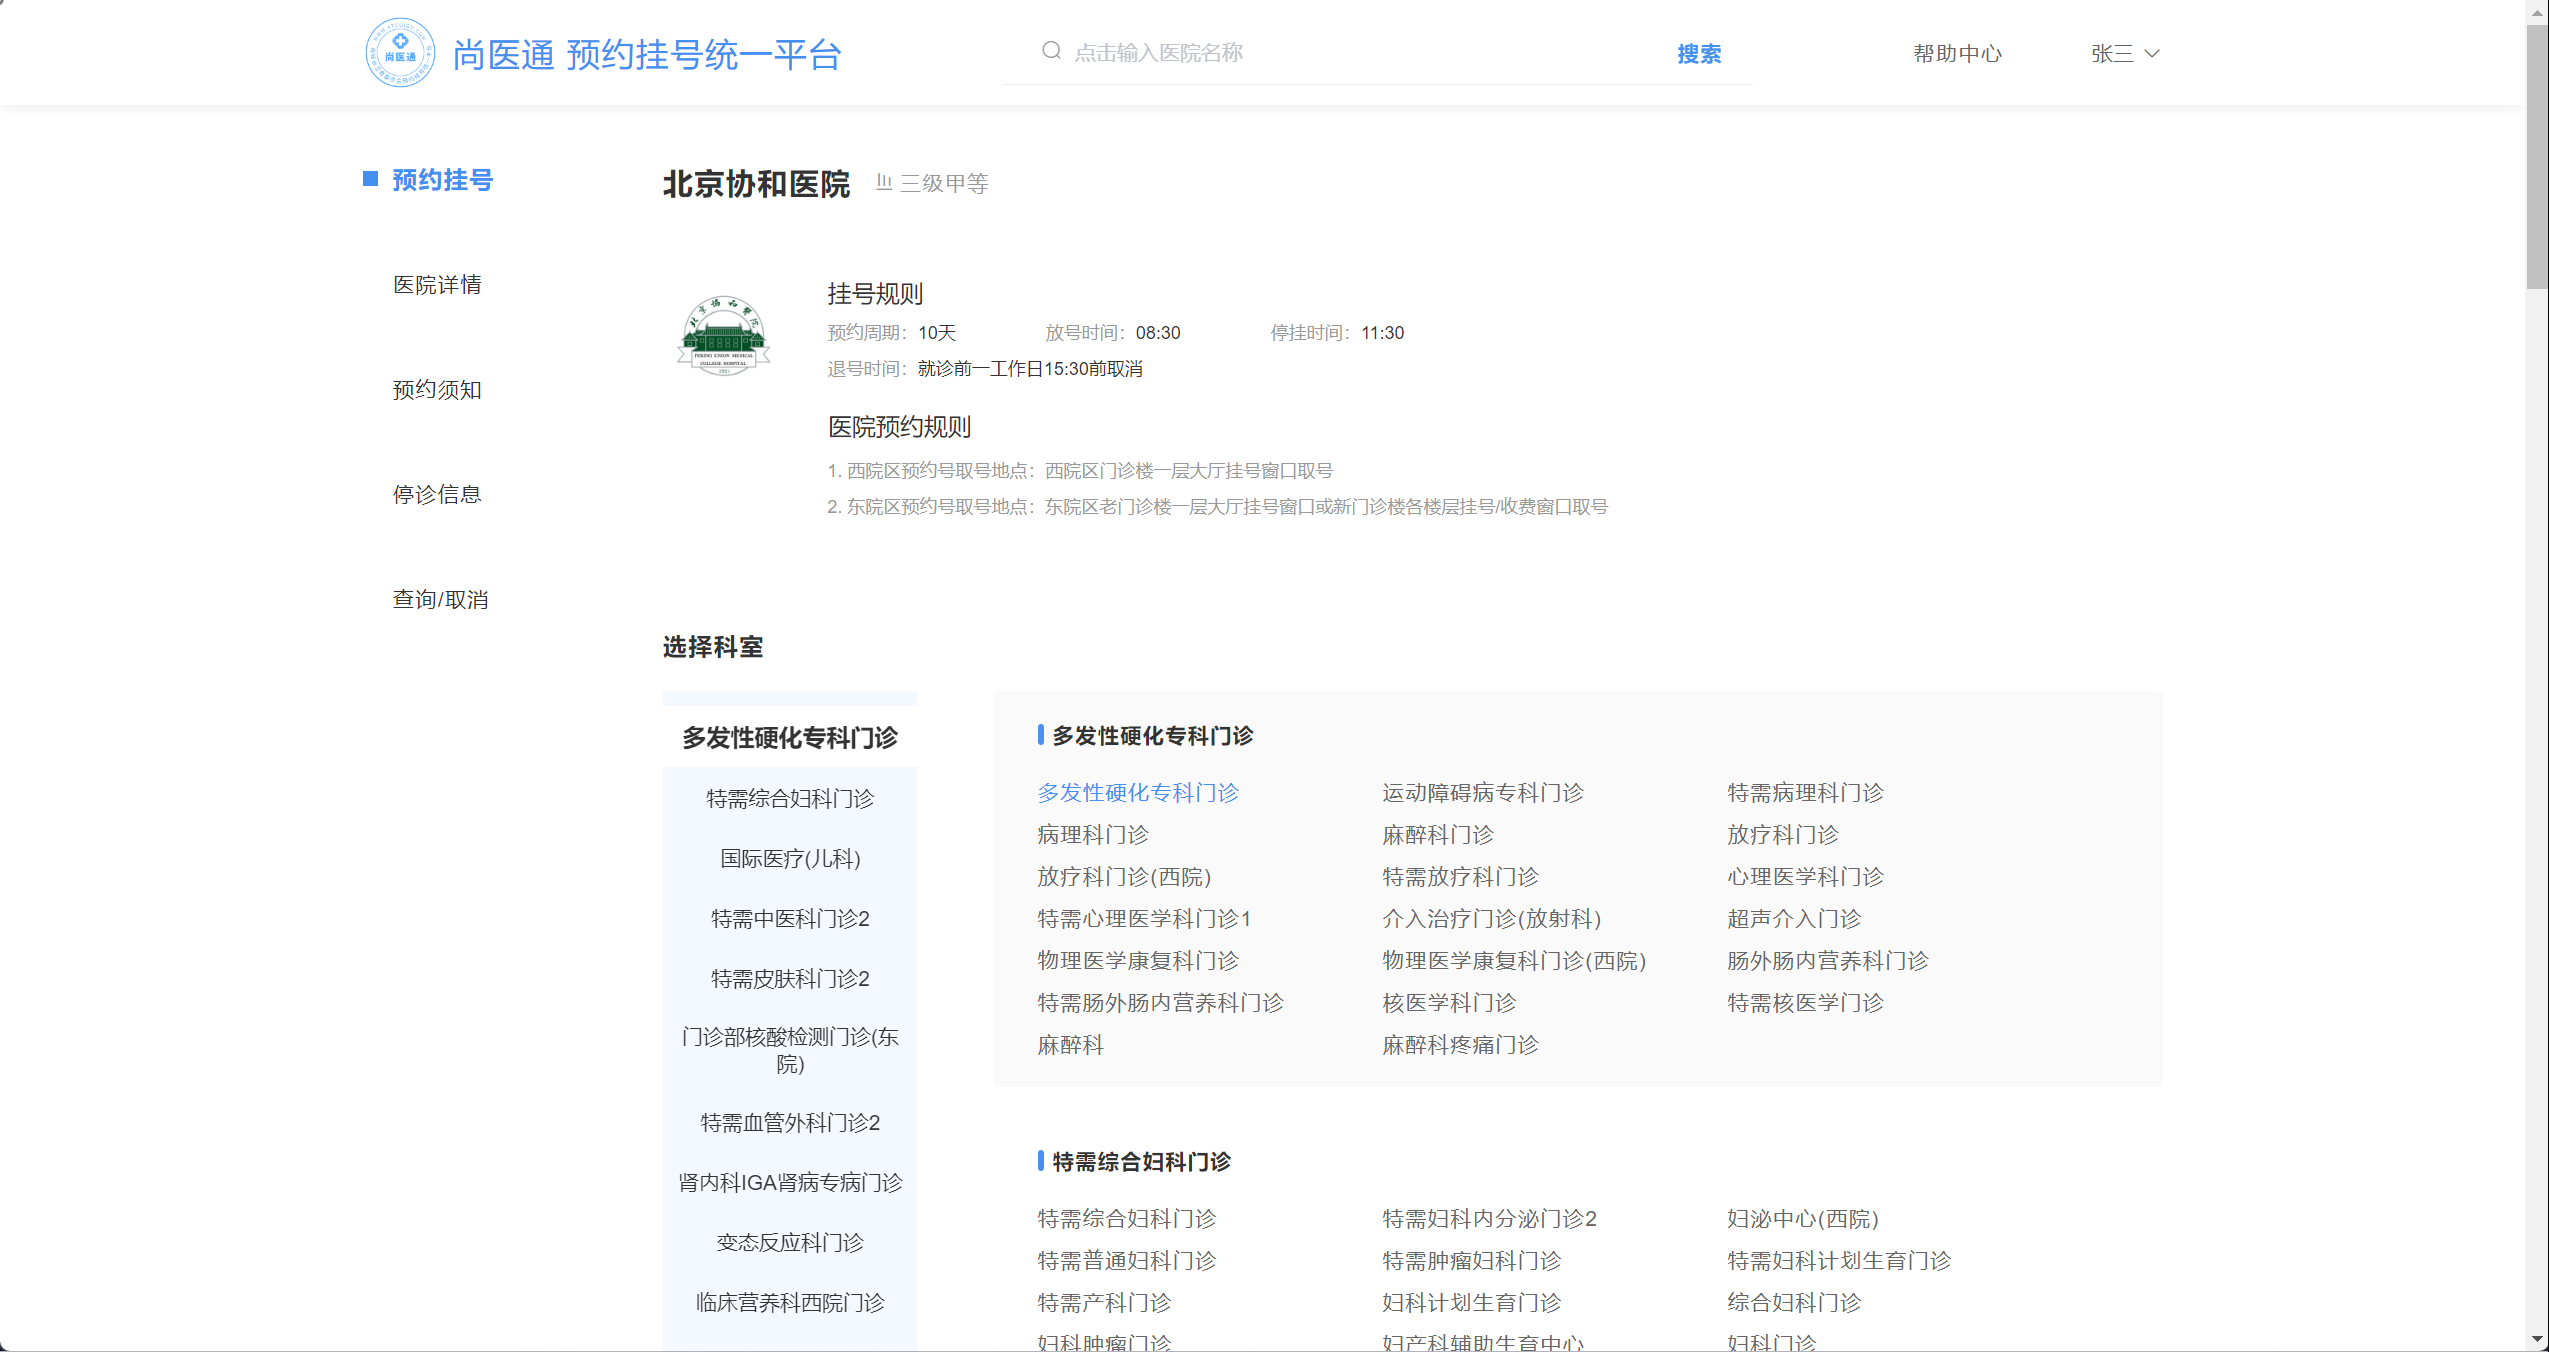Click the scrollbar down arrow
Image resolution: width=2549 pixels, height=1352 pixels.
(2537, 1339)
